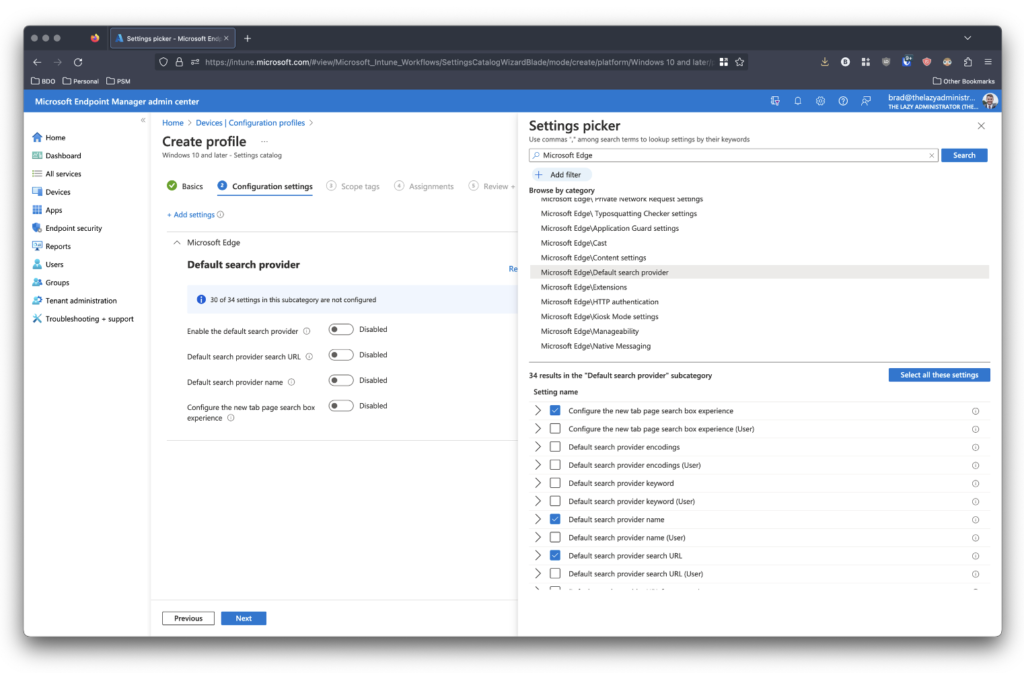Expand Default search provider keyword row chevron
This screenshot has height=673, width=1024.
(x=537, y=483)
